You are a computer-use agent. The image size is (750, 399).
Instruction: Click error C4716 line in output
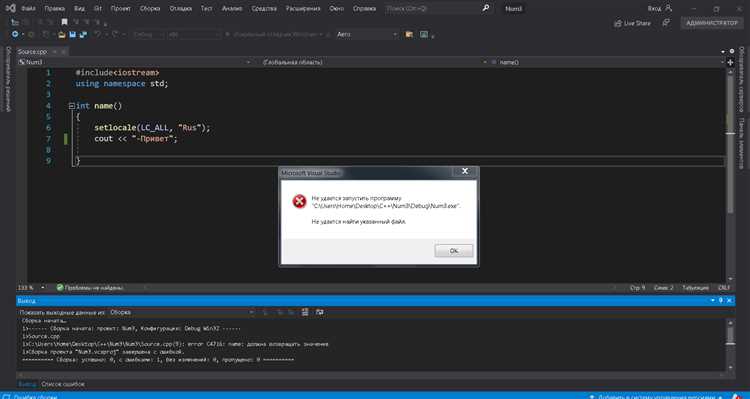tap(175, 344)
